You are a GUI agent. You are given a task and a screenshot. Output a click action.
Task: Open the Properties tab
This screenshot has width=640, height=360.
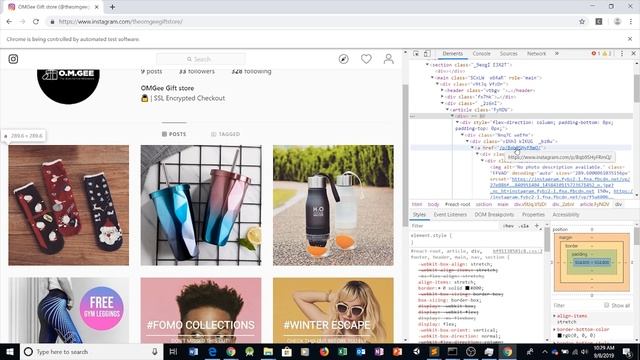[x=533, y=215]
